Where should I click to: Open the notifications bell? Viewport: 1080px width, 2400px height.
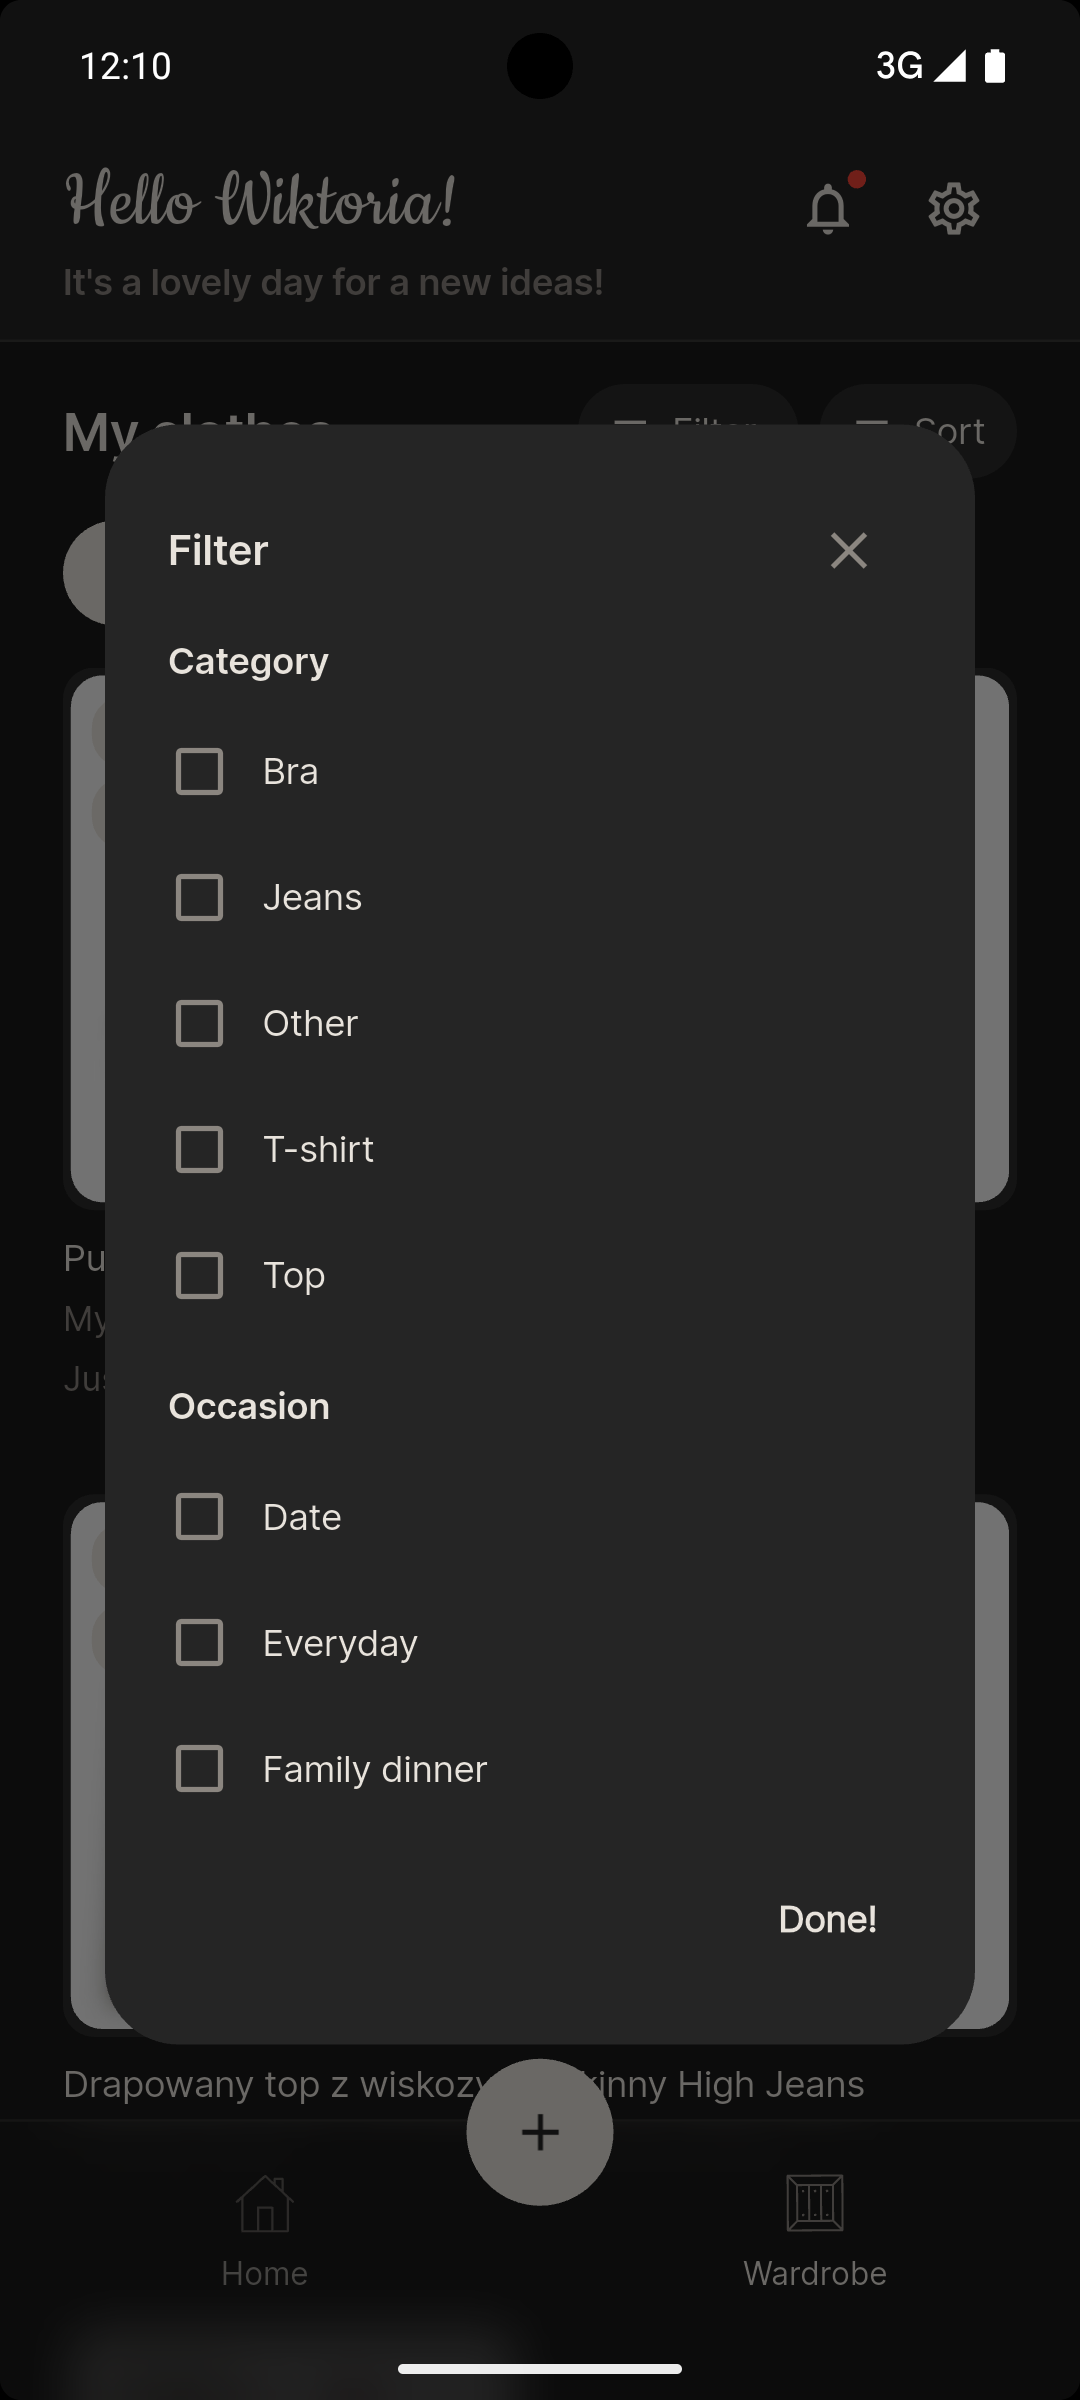coord(828,208)
